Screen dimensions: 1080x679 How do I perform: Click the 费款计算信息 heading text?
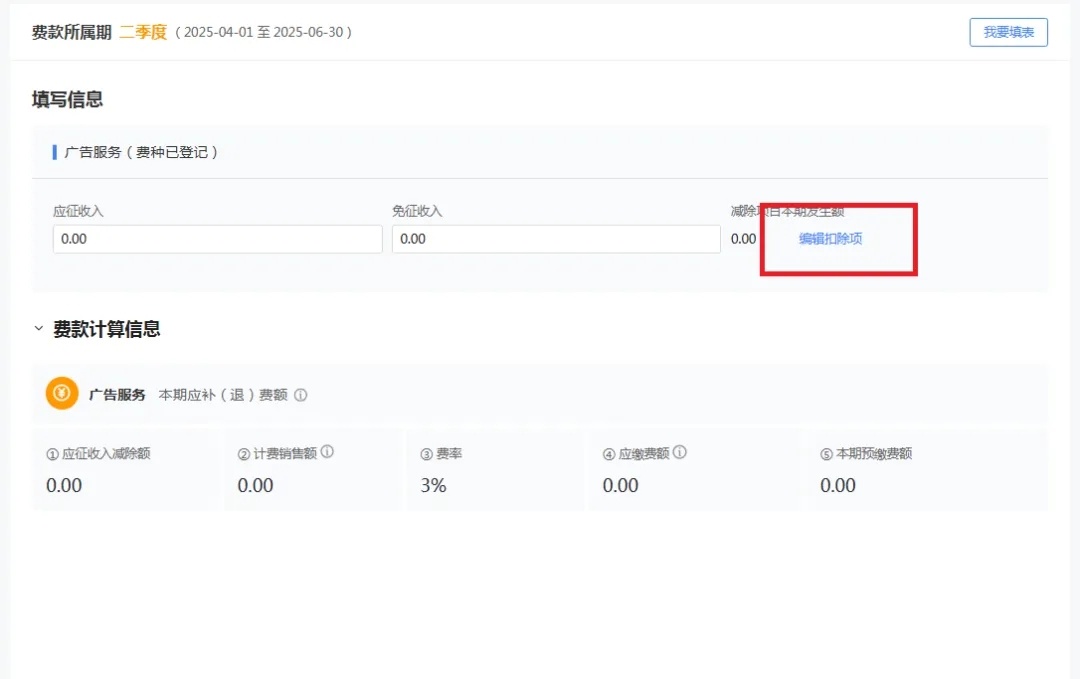107,329
